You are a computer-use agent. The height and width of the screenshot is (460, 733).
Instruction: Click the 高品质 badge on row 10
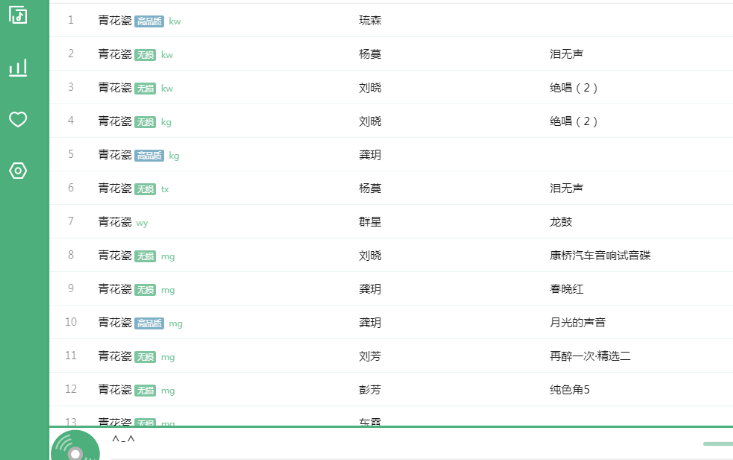click(149, 323)
